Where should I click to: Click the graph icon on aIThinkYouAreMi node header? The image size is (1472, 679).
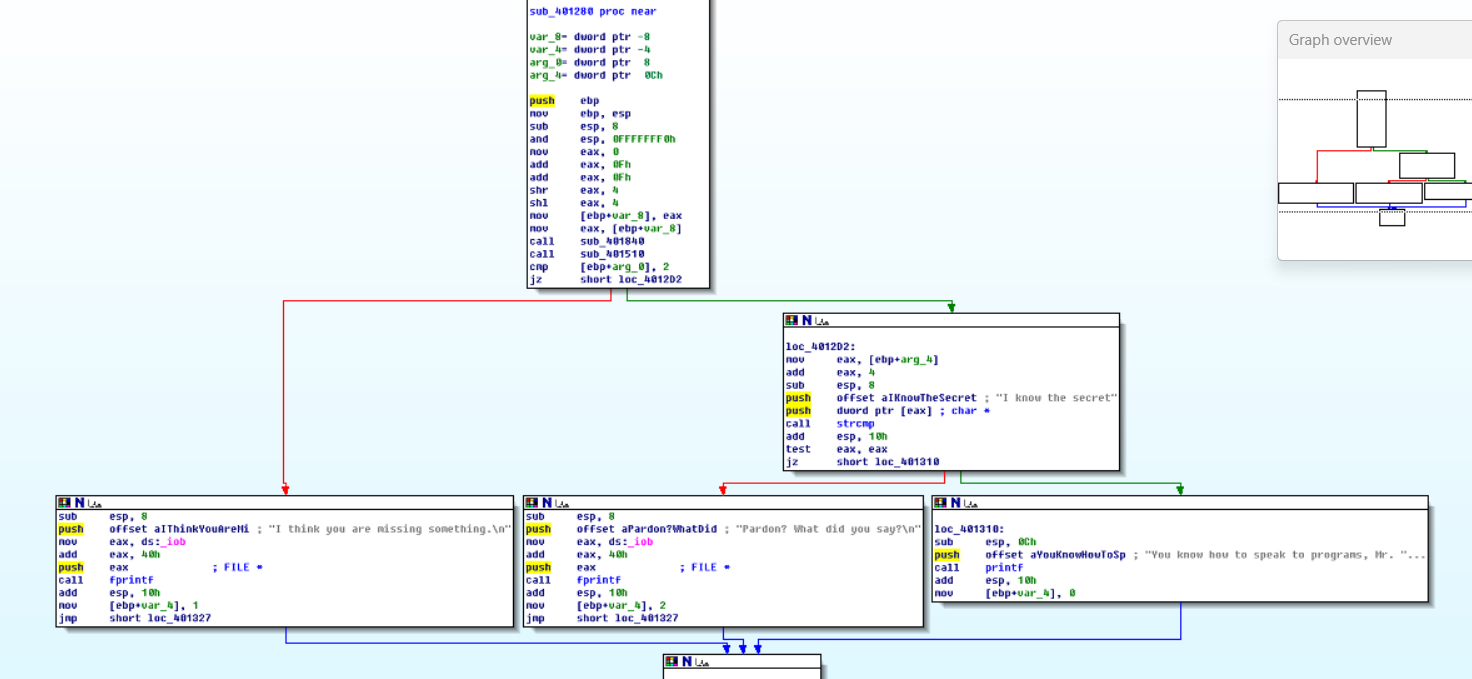[x=94, y=503]
